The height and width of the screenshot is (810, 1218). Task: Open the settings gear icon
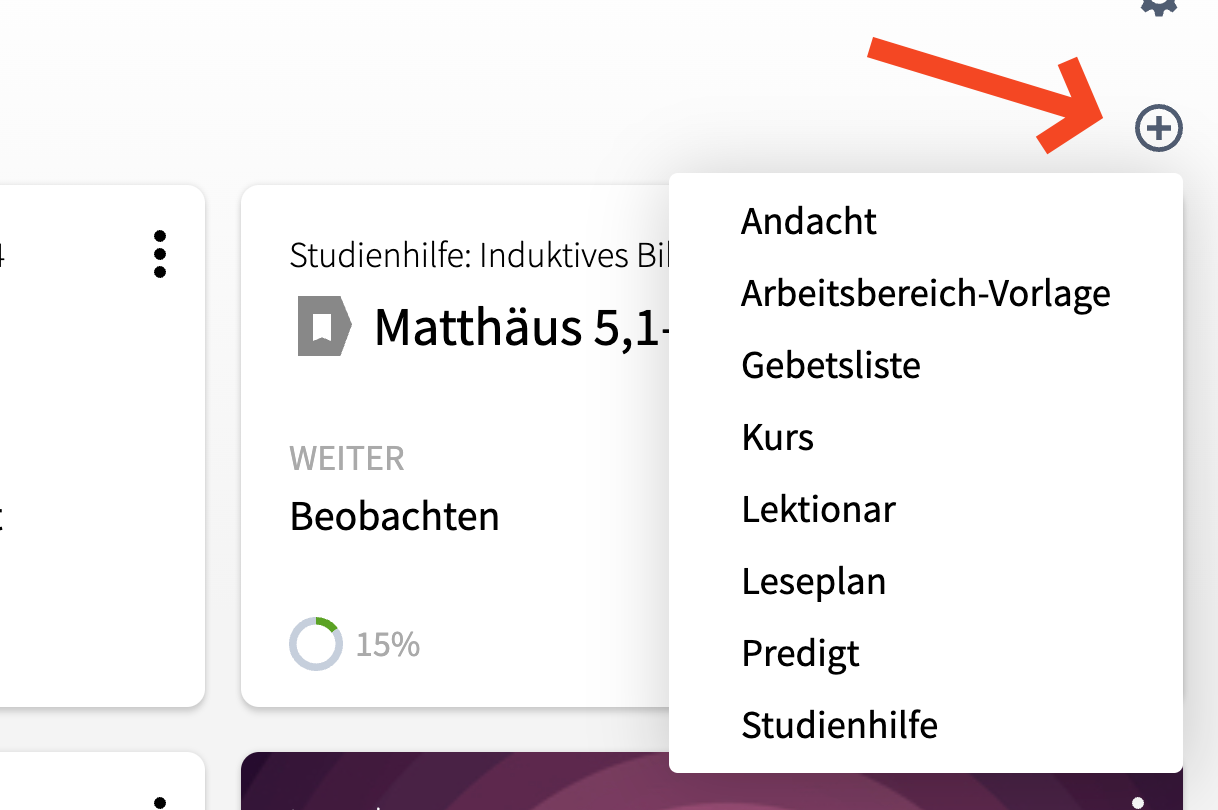click(1159, 8)
